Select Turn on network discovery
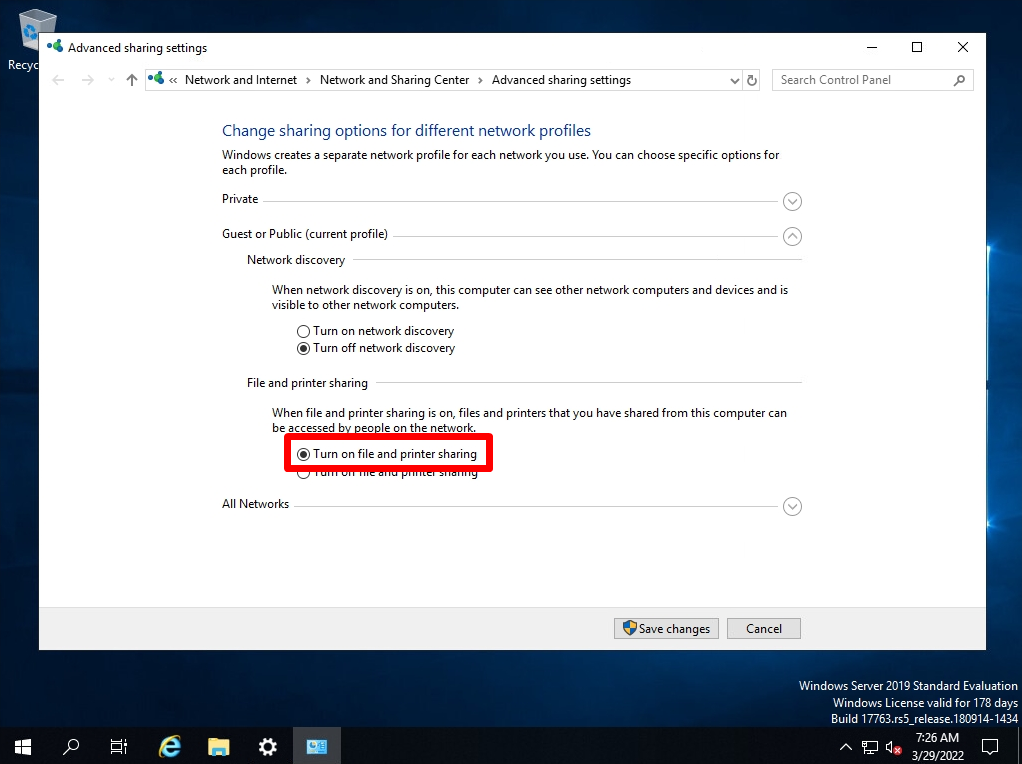Image resolution: width=1022 pixels, height=764 pixels. [303, 330]
